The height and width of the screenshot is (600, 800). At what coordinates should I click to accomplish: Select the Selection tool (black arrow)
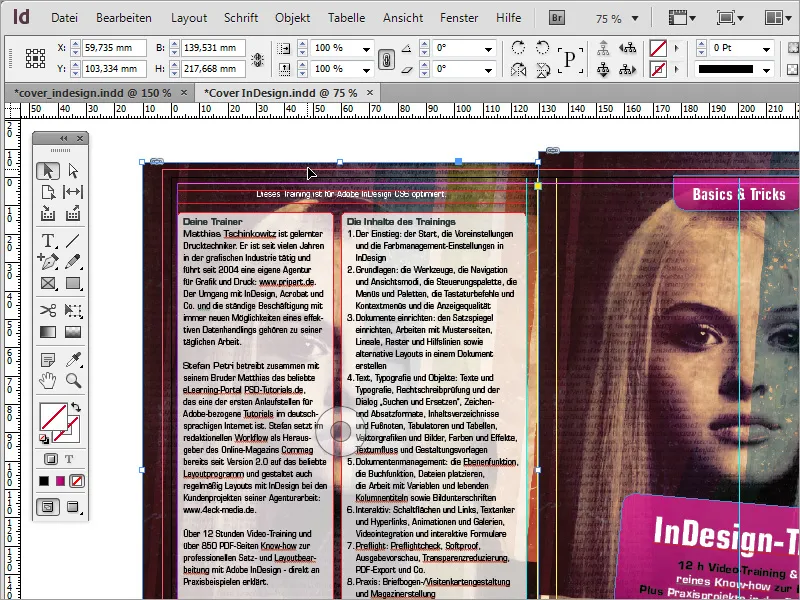point(48,171)
